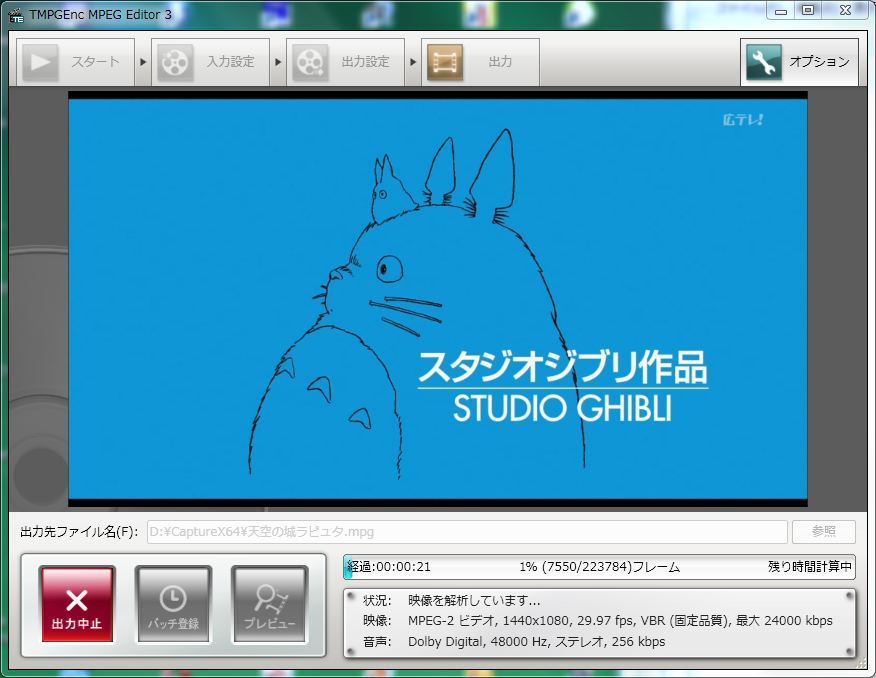Viewport: 876px width, 678px height.
Task: Click the スタート play icon
Action: click(x=40, y=62)
